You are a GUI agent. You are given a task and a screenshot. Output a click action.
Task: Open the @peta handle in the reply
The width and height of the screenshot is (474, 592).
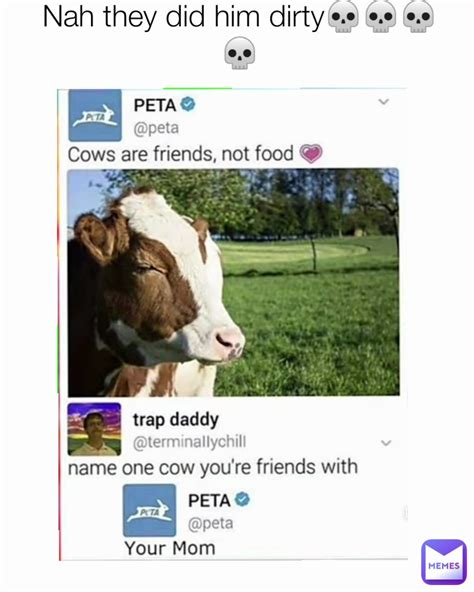[x=210, y=524]
